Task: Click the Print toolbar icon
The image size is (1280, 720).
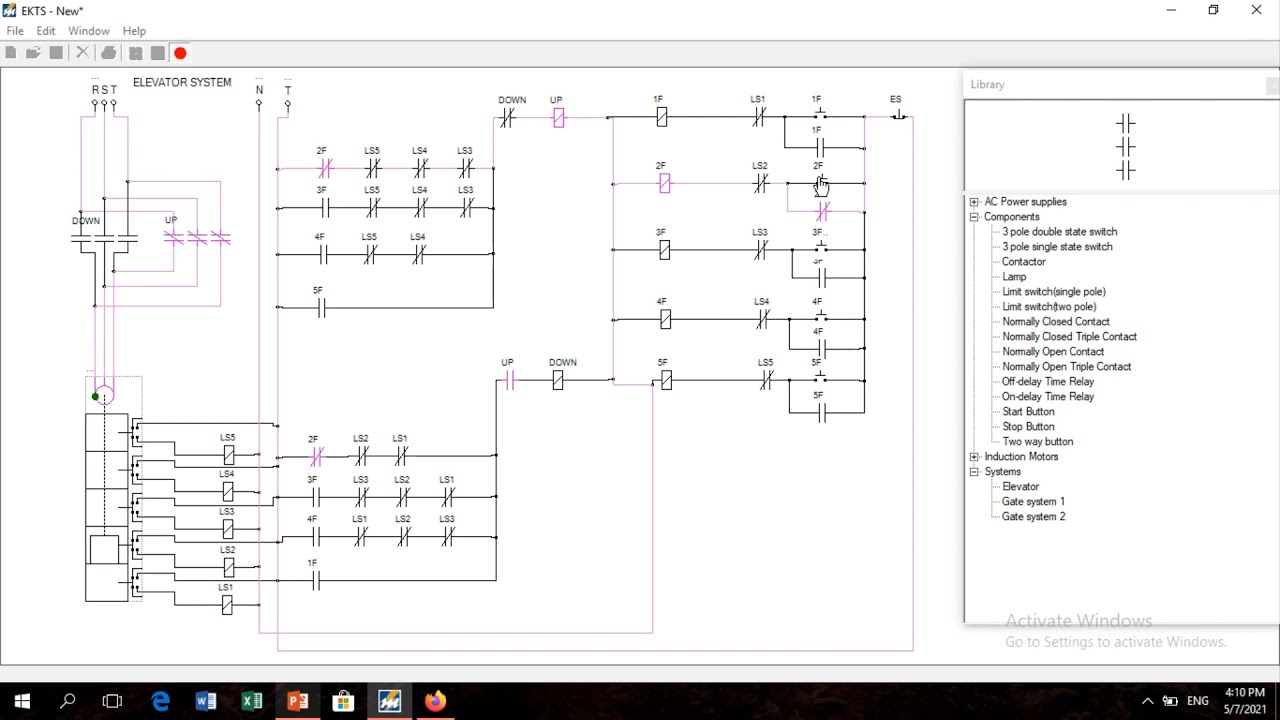Action: click(109, 53)
